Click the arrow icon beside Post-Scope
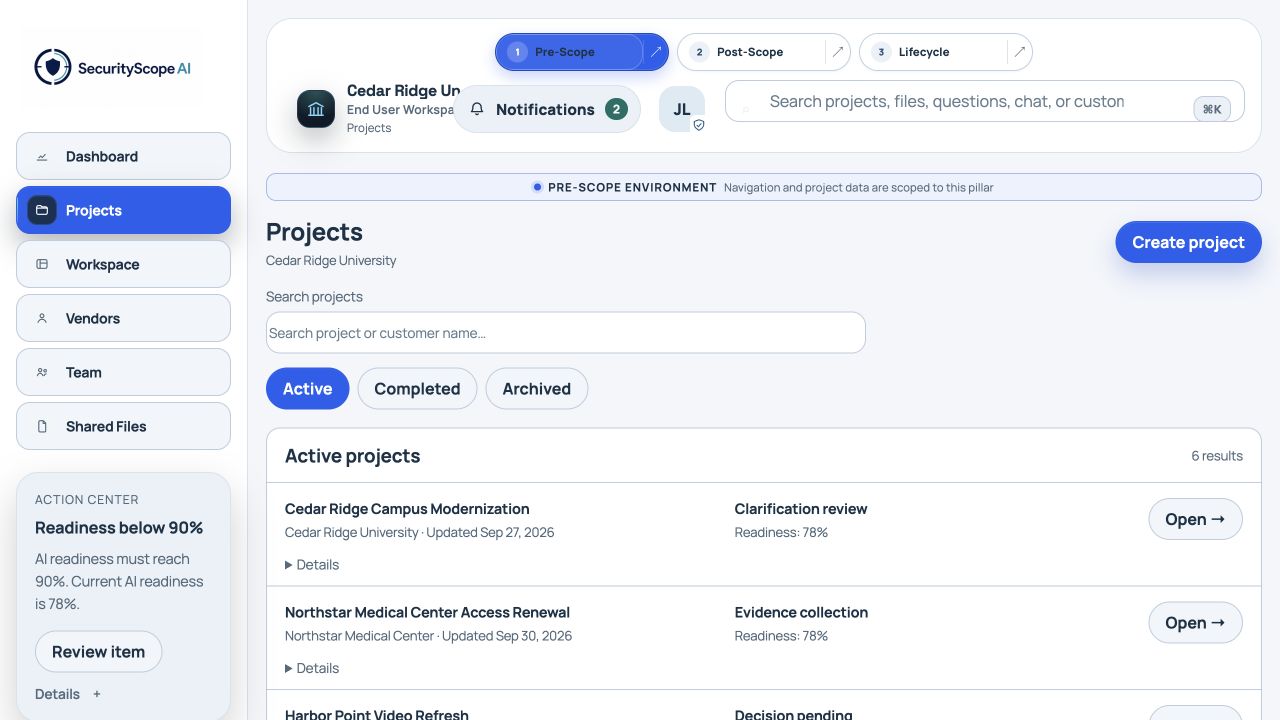The height and width of the screenshot is (720, 1280). tap(838, 52)
